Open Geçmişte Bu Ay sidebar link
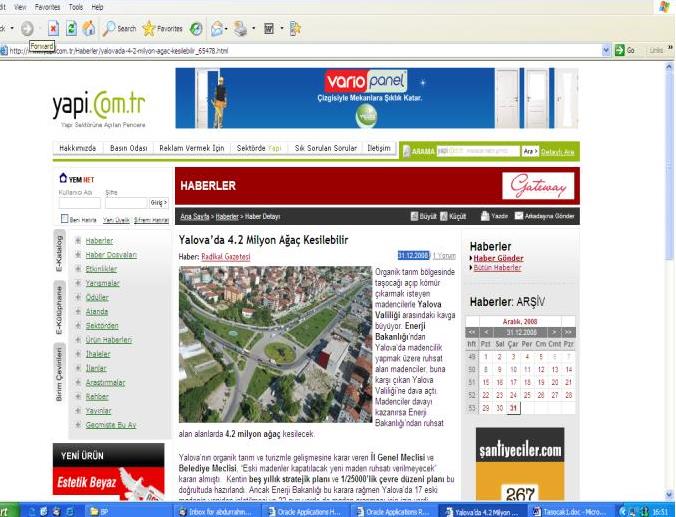 (111, 425)
